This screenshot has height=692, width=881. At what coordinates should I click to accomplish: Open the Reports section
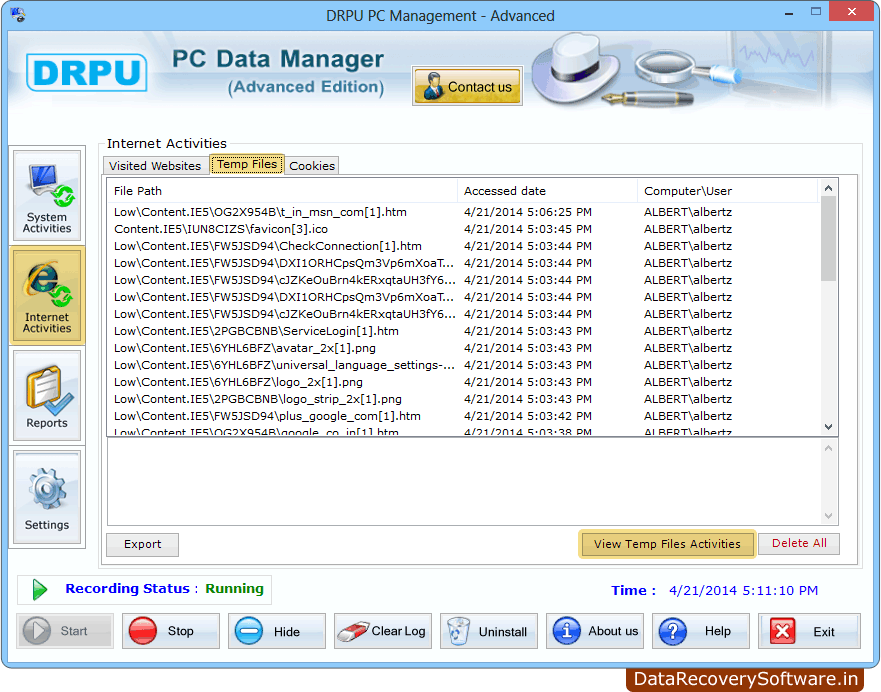coord(47,395)
